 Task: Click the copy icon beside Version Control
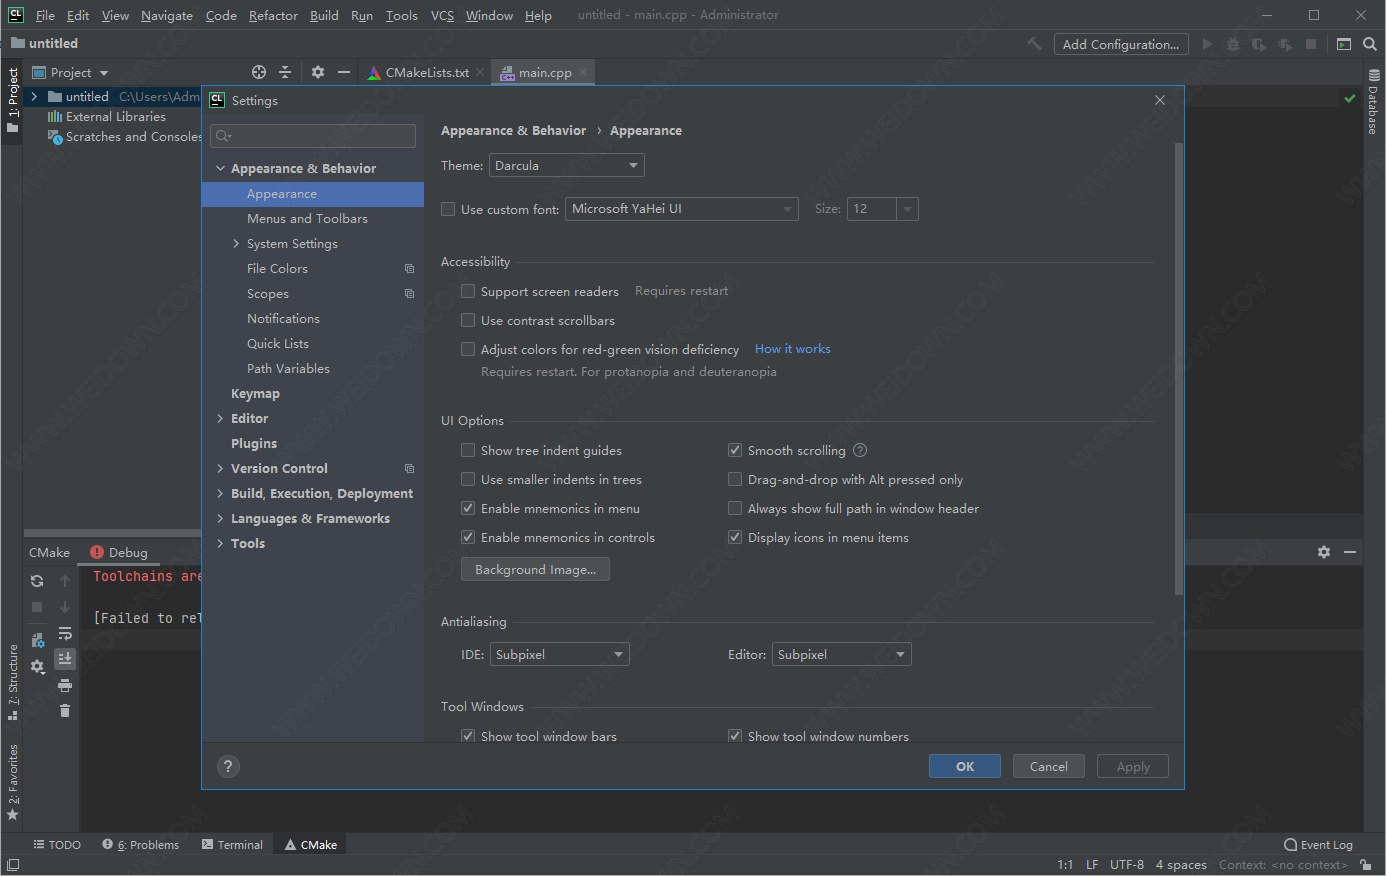tap(409, 468)
